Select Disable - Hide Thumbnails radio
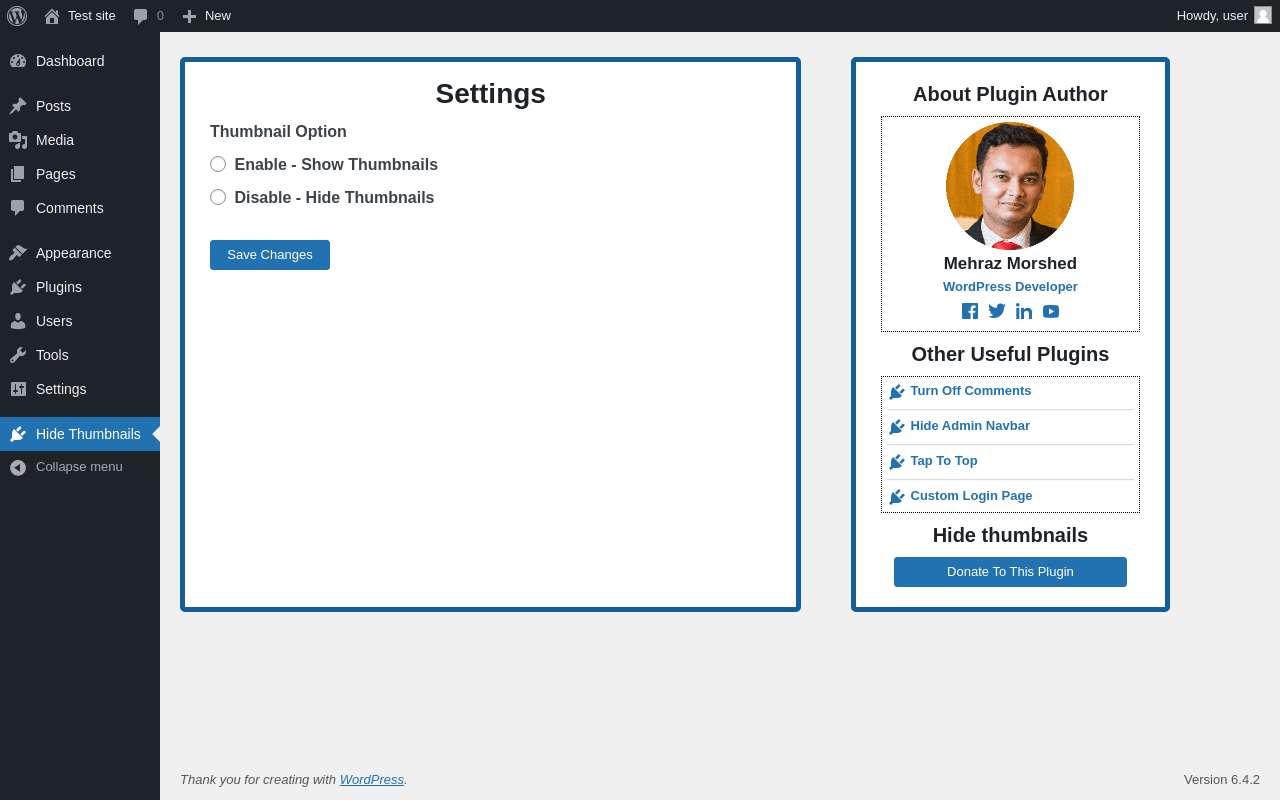The width and height of the screenshot is (1280, 800). [x=218, y=197]
